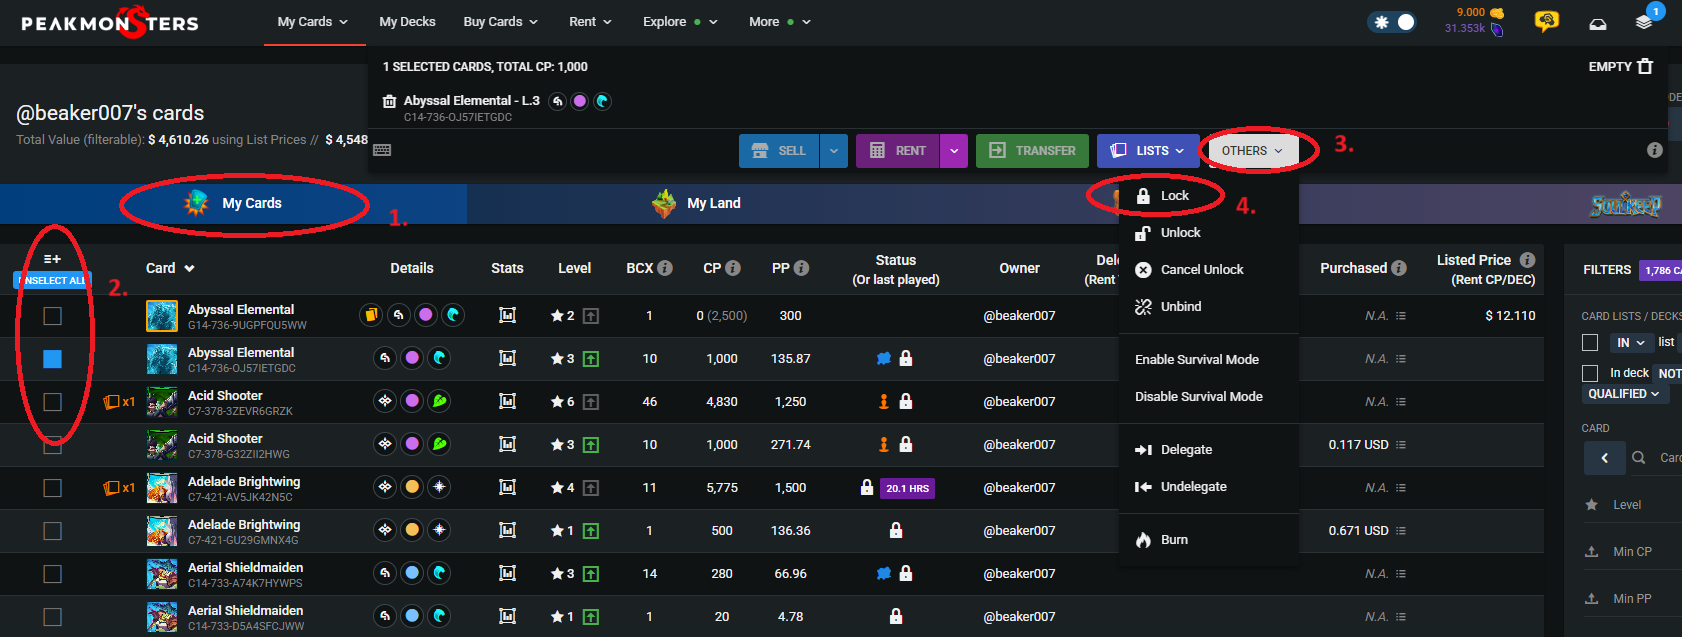Click the TRANSFER button

pyautogui.click(x=1032, y=151)
